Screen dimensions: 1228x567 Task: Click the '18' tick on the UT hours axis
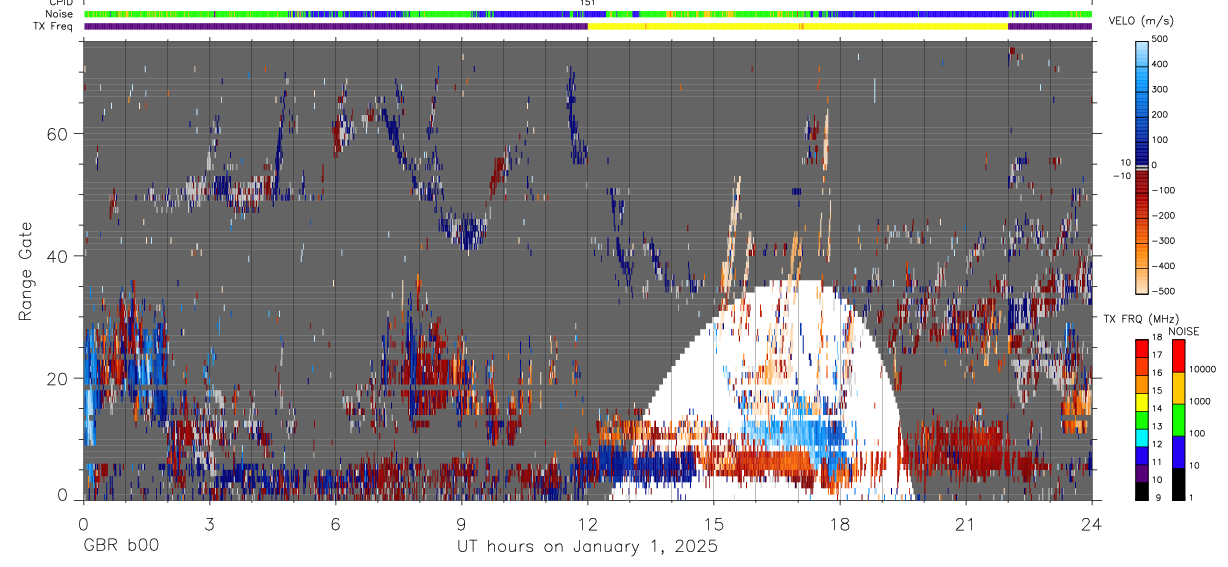[840, 524]
